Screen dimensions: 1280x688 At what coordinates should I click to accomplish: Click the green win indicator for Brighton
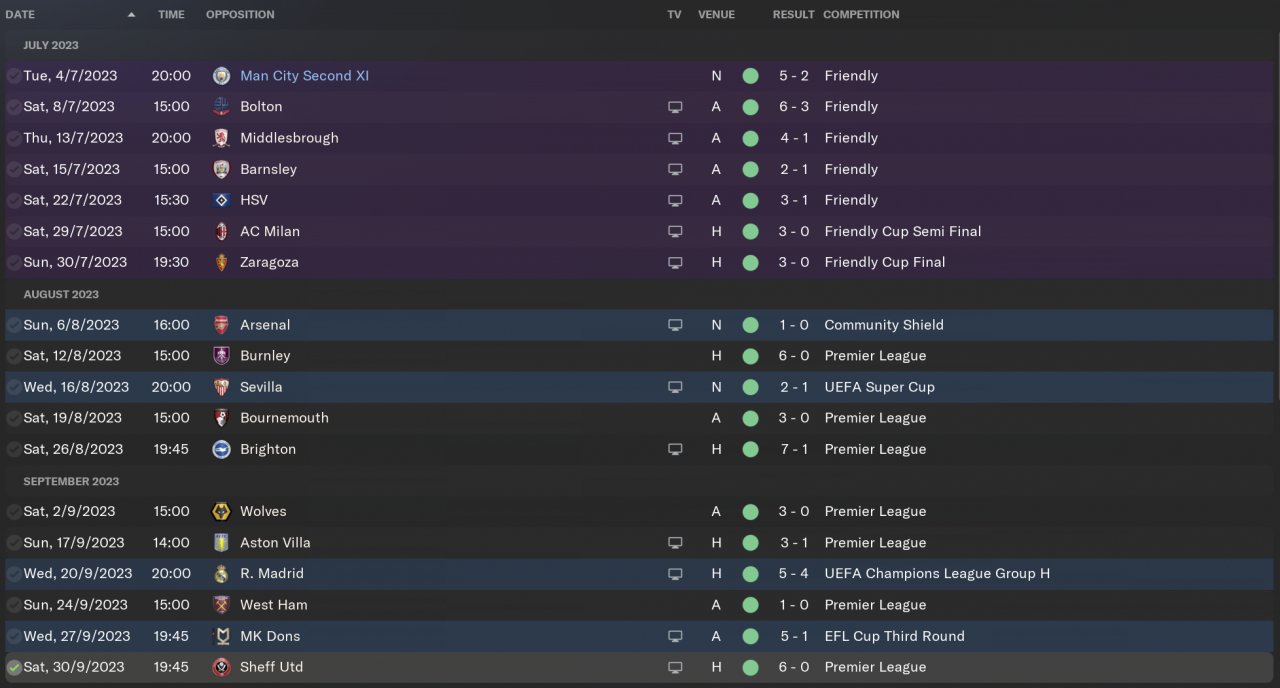click(750, 450)
